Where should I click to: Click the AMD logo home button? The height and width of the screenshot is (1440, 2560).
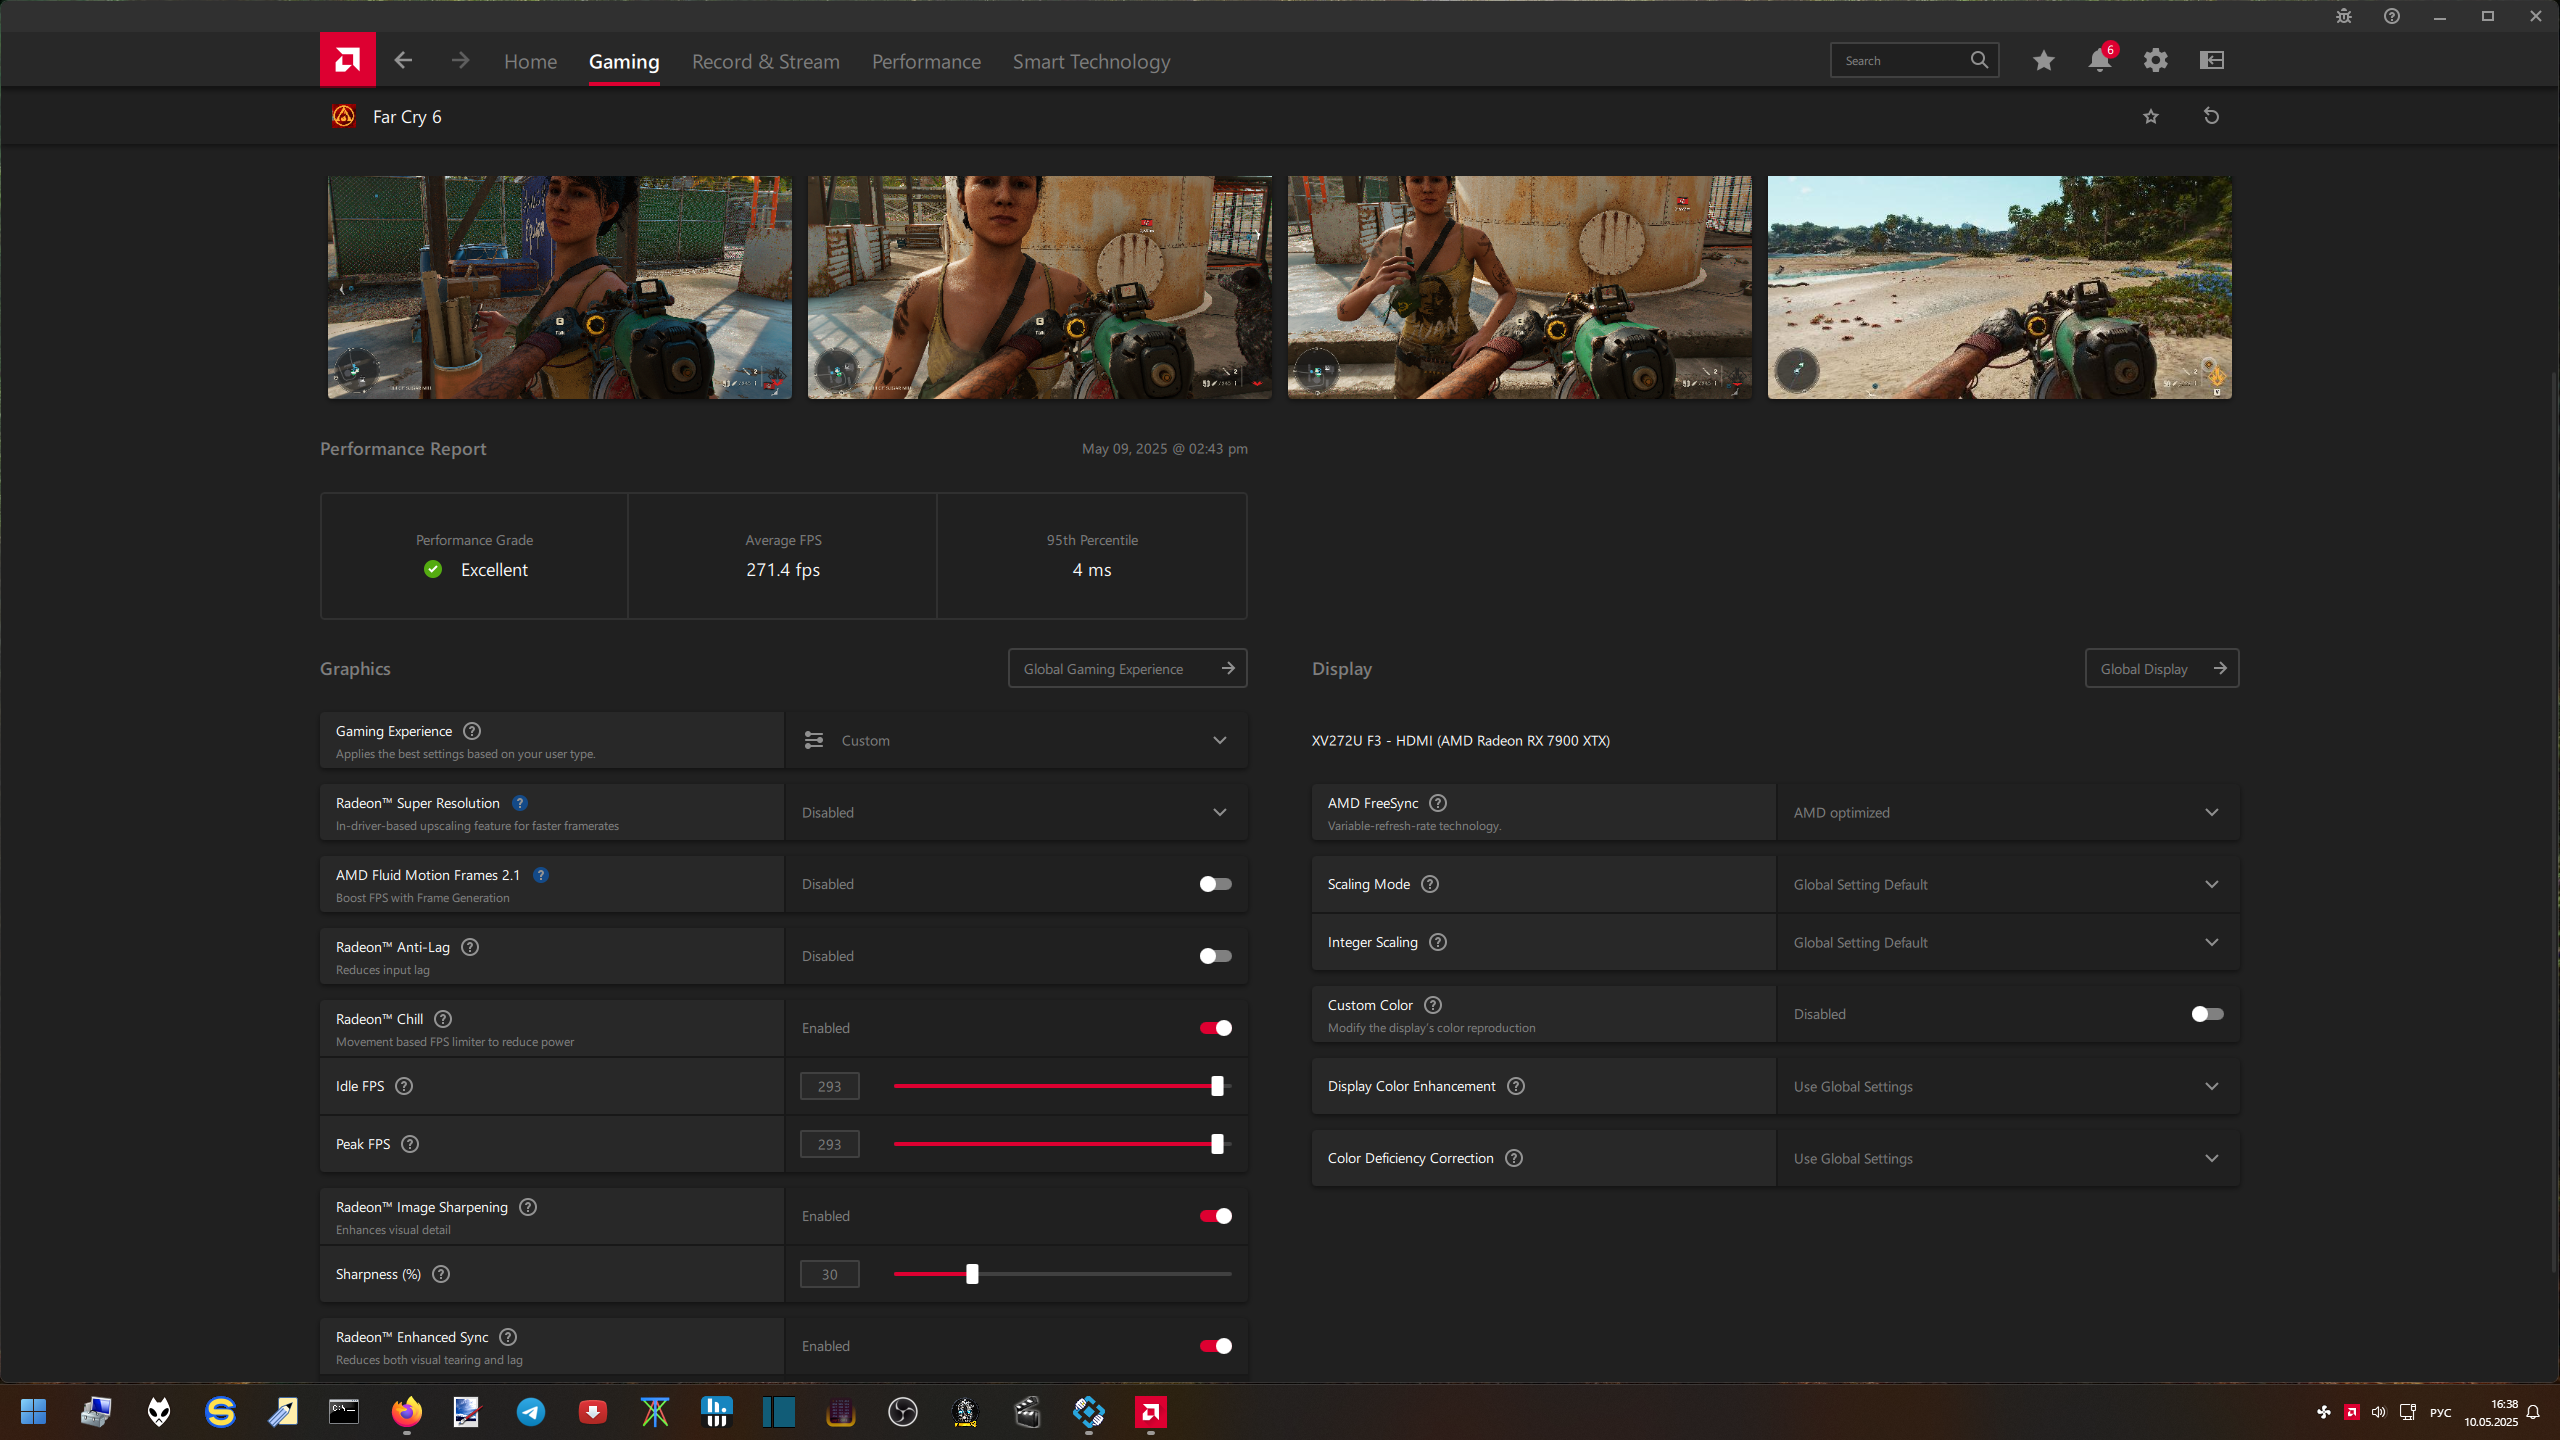coord(347,60)
